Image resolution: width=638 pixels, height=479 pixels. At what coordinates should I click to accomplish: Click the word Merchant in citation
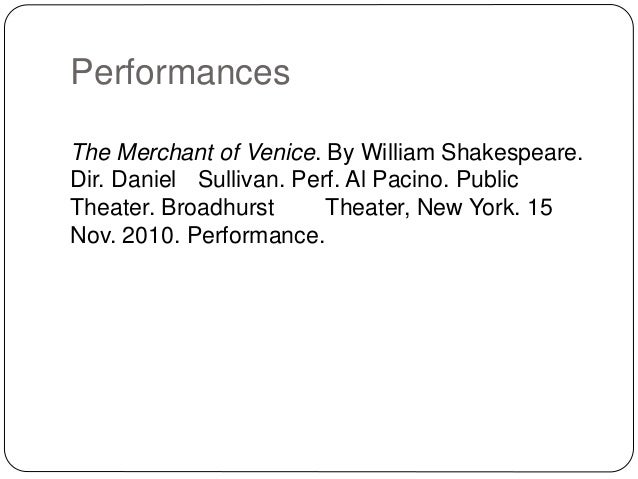168,153
